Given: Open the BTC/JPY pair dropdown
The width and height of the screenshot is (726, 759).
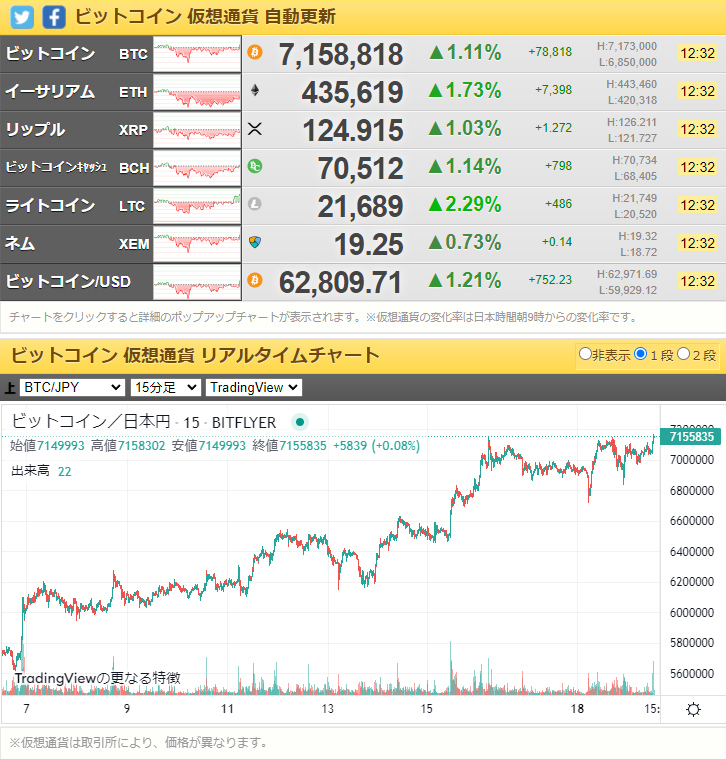Looking at the screenshot, I should 72,387.
